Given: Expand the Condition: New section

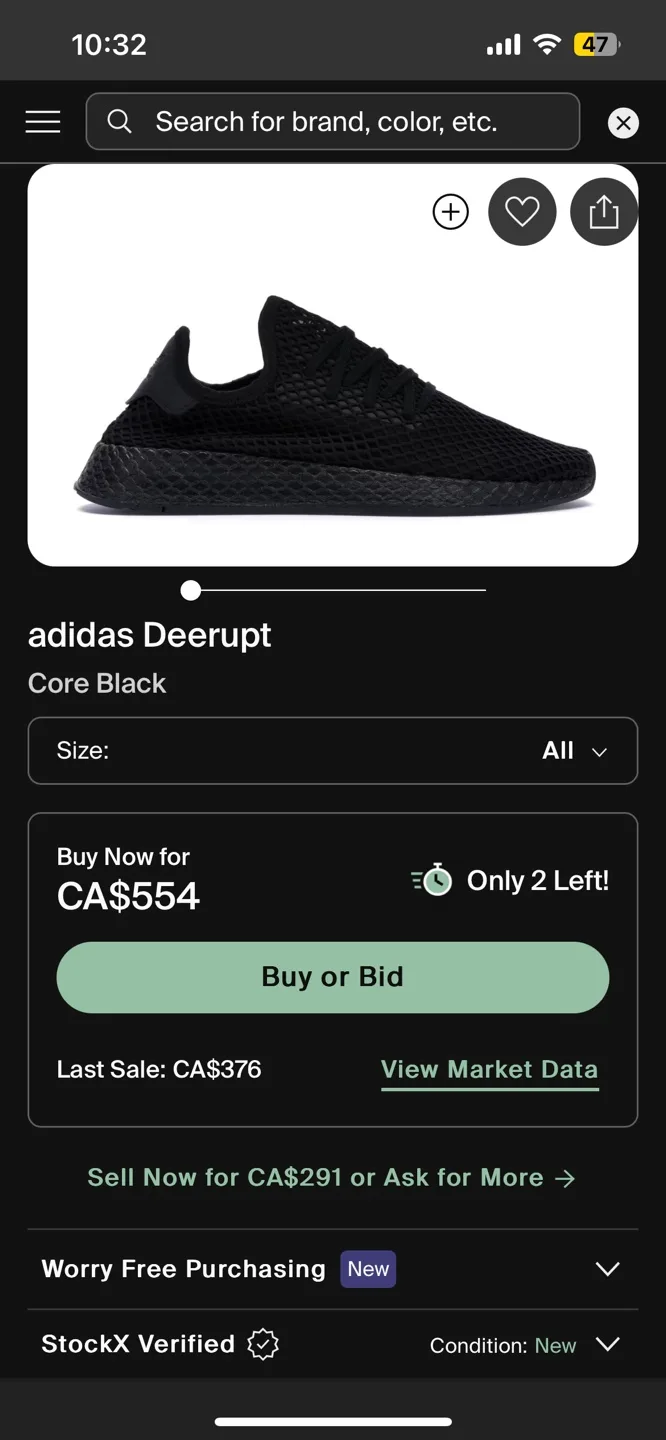Looking at the screenshot, I should tap(608, 1345).
